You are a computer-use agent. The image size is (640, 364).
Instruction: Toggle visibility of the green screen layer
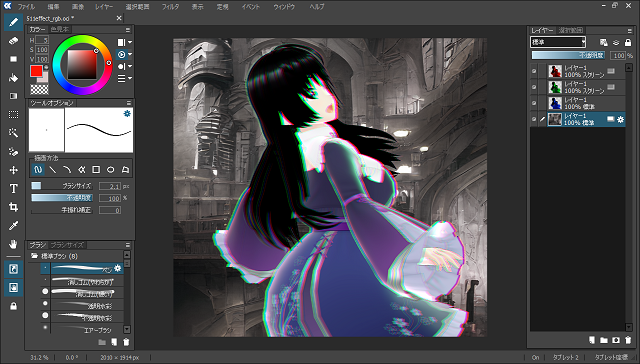coord(534,87)
